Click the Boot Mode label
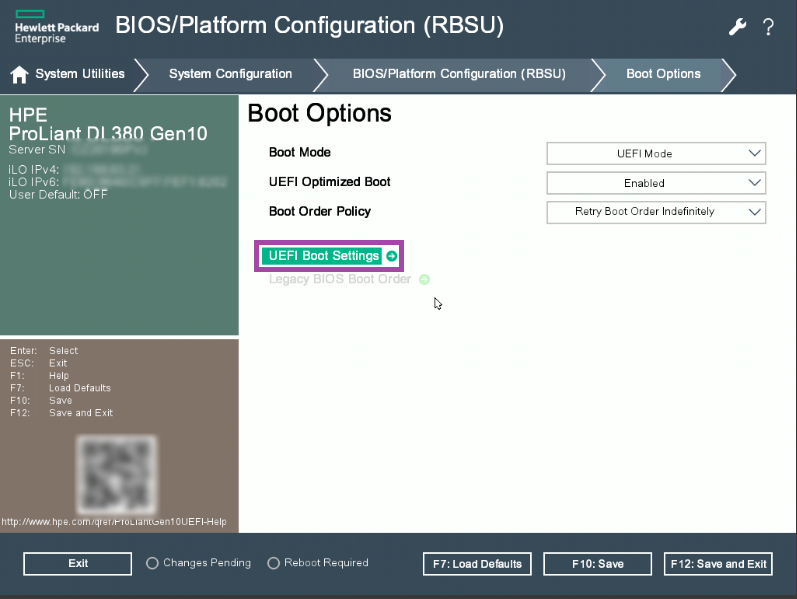This screenshot has height=599, width=797. pos(300,153)
